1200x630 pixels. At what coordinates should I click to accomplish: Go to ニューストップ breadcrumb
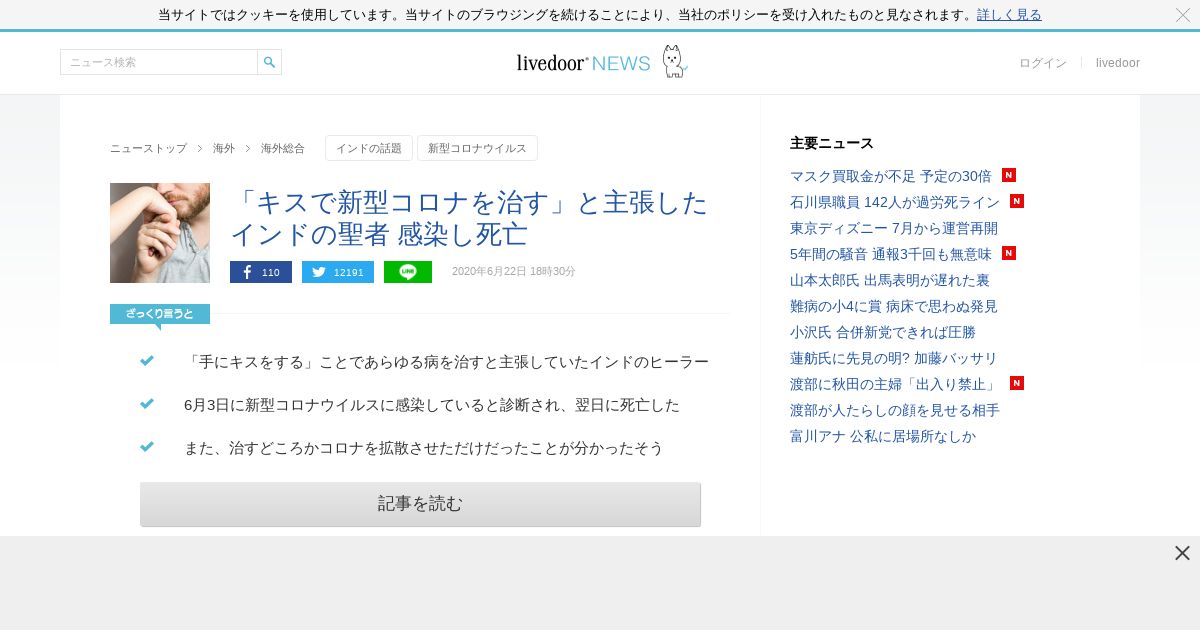coord(148,148)
